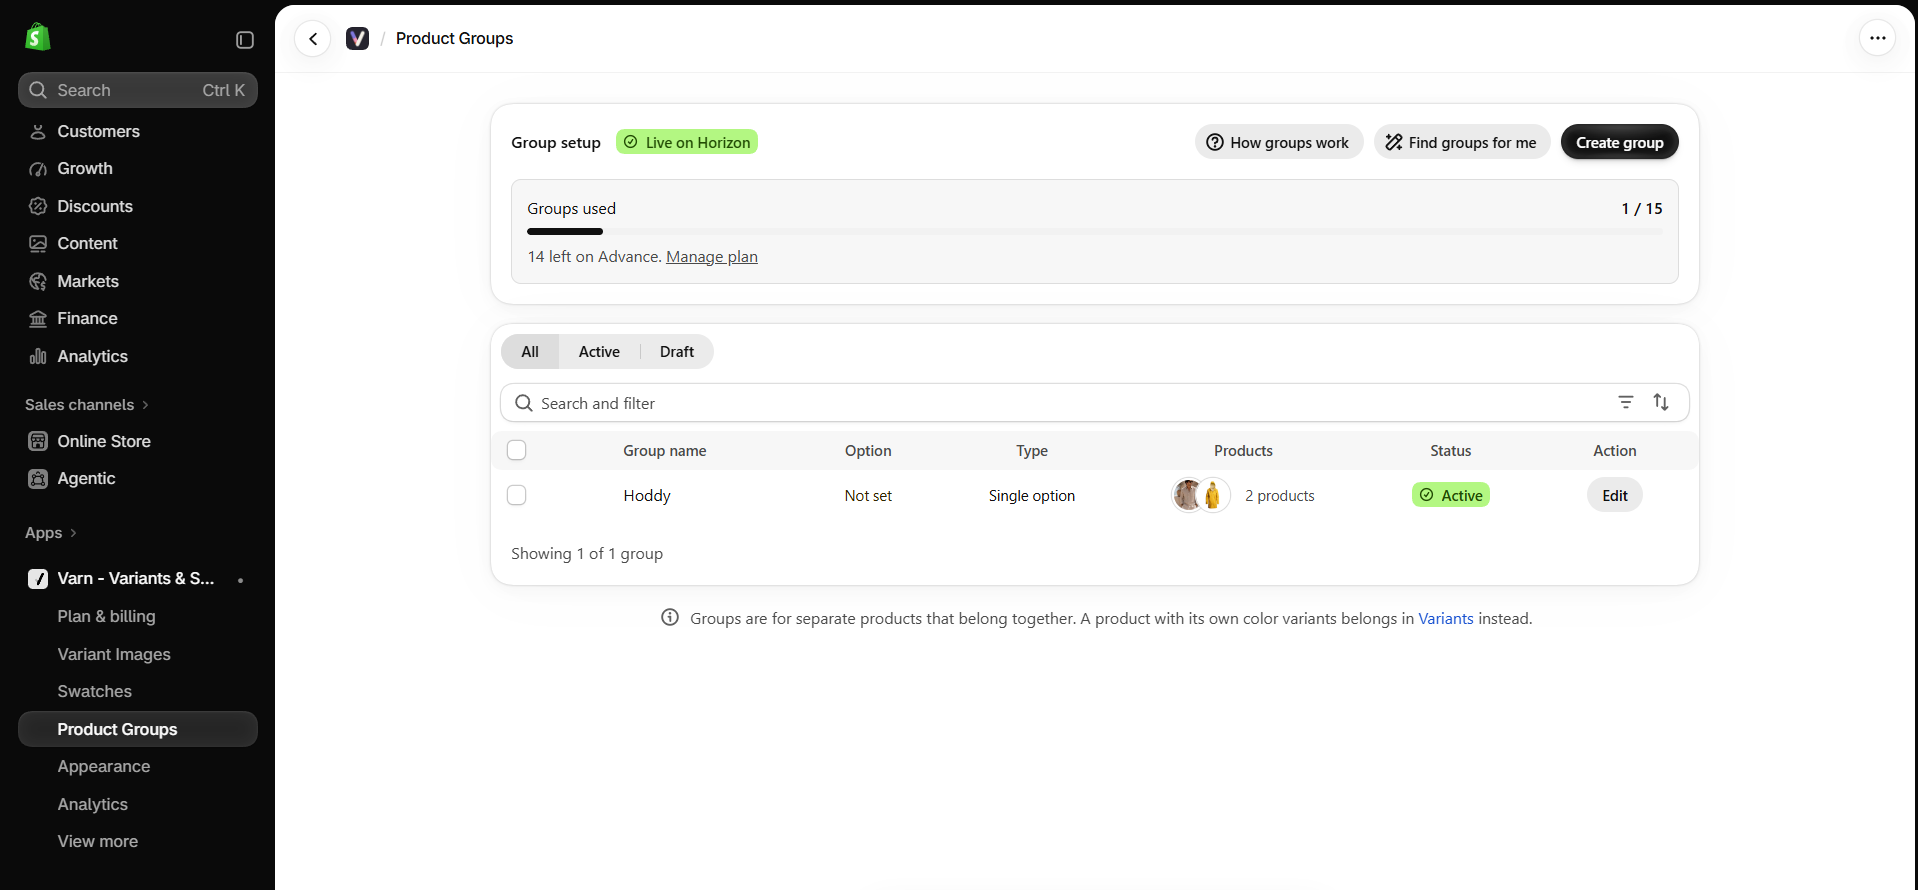Follow the Variants link in the note
The image size is (1918, 890).
pyautogui.click(x=1446, y=619)
